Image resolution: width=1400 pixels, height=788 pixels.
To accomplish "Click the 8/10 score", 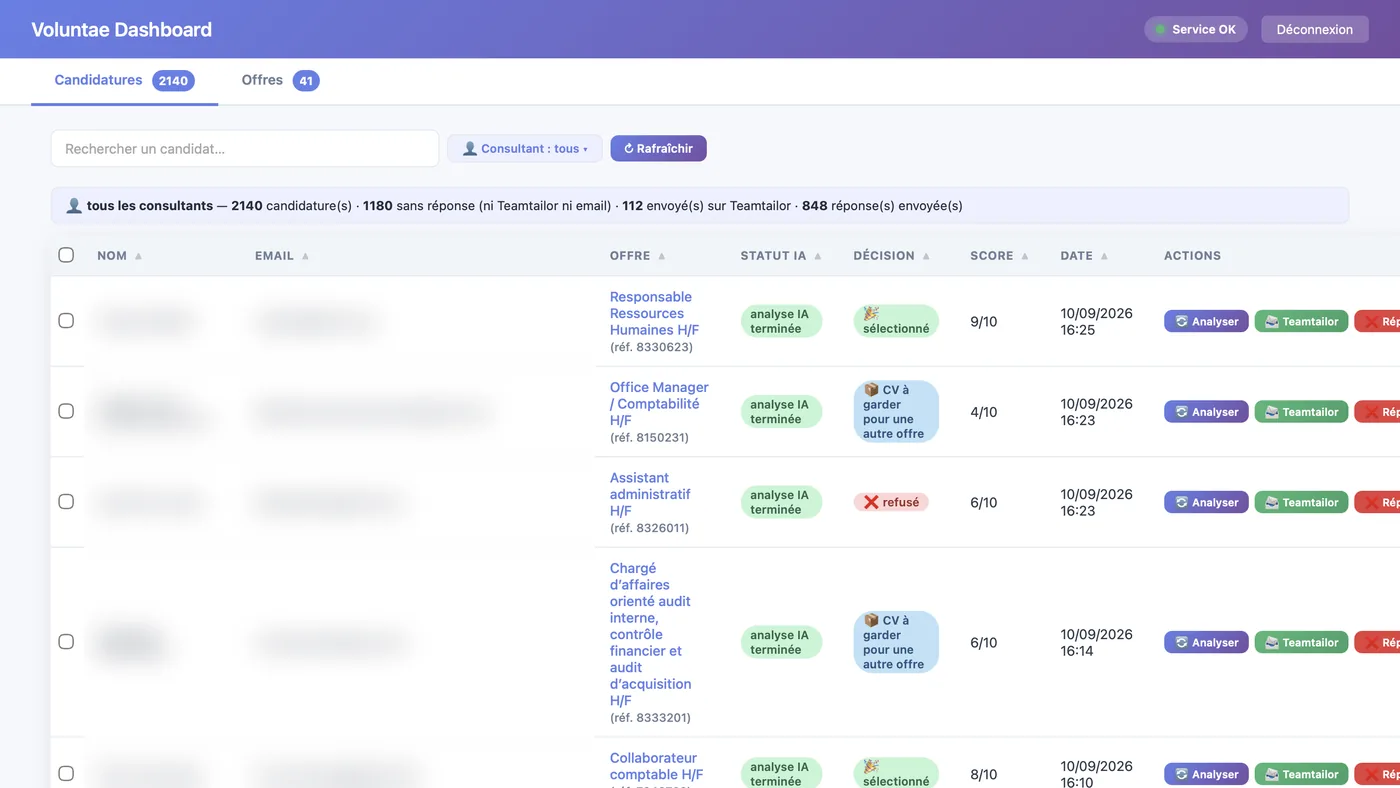I will [984, 774].
